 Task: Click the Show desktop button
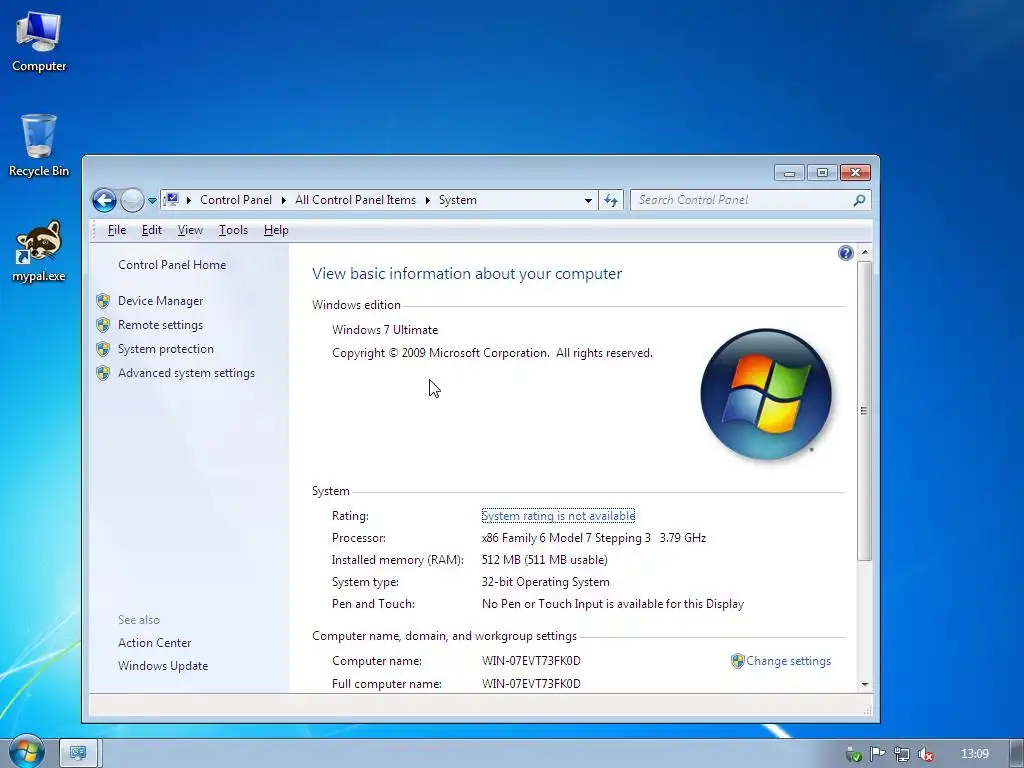[x=1017, y=754]
